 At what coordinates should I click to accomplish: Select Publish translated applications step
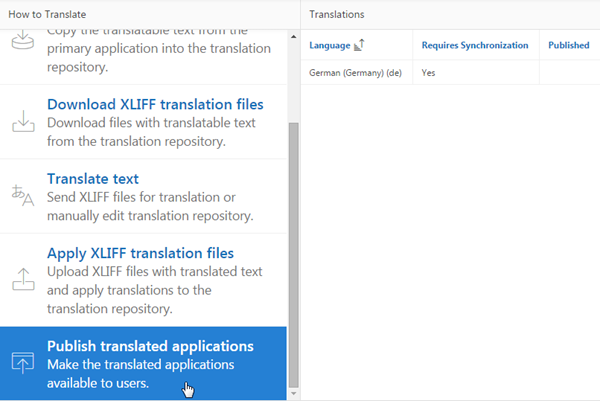click(x=150, y=346)
